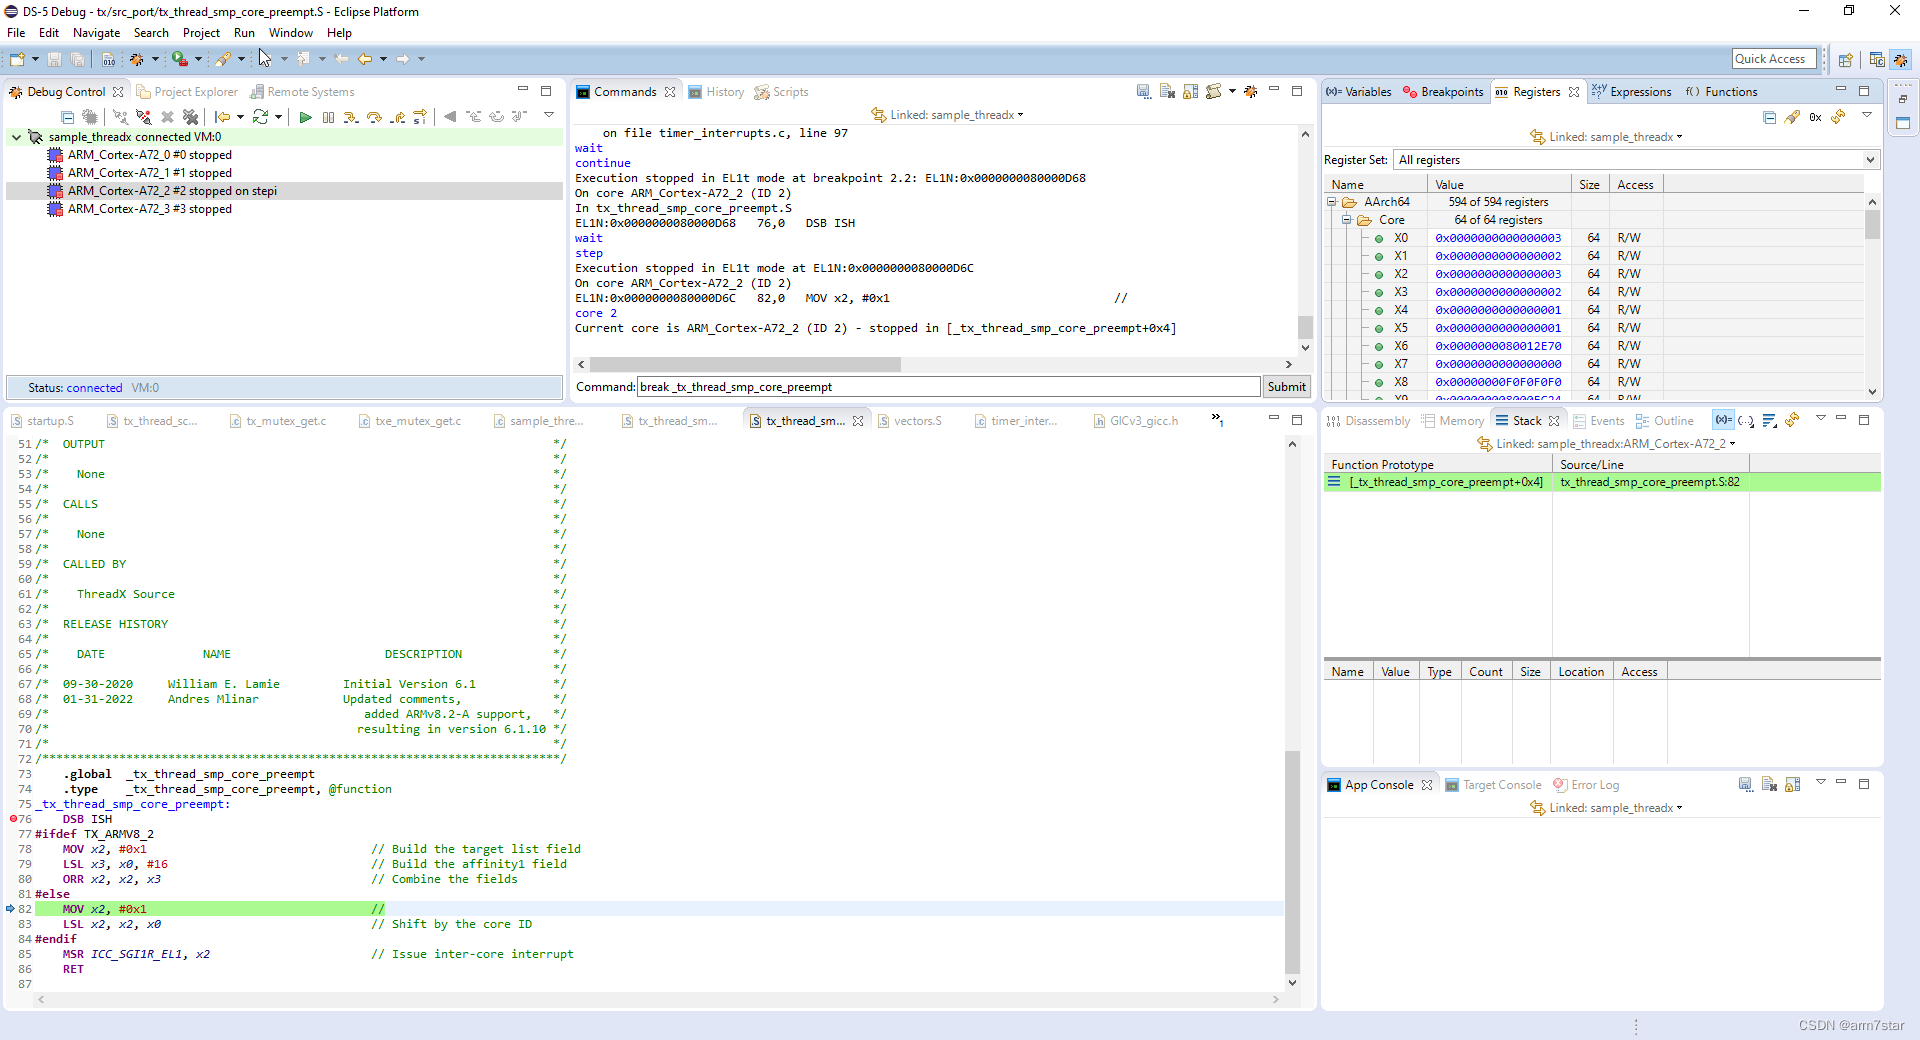Click the Commands output horizontal scrollbar
Viewport: 1920px width, 1040px height.
point(744,365)
